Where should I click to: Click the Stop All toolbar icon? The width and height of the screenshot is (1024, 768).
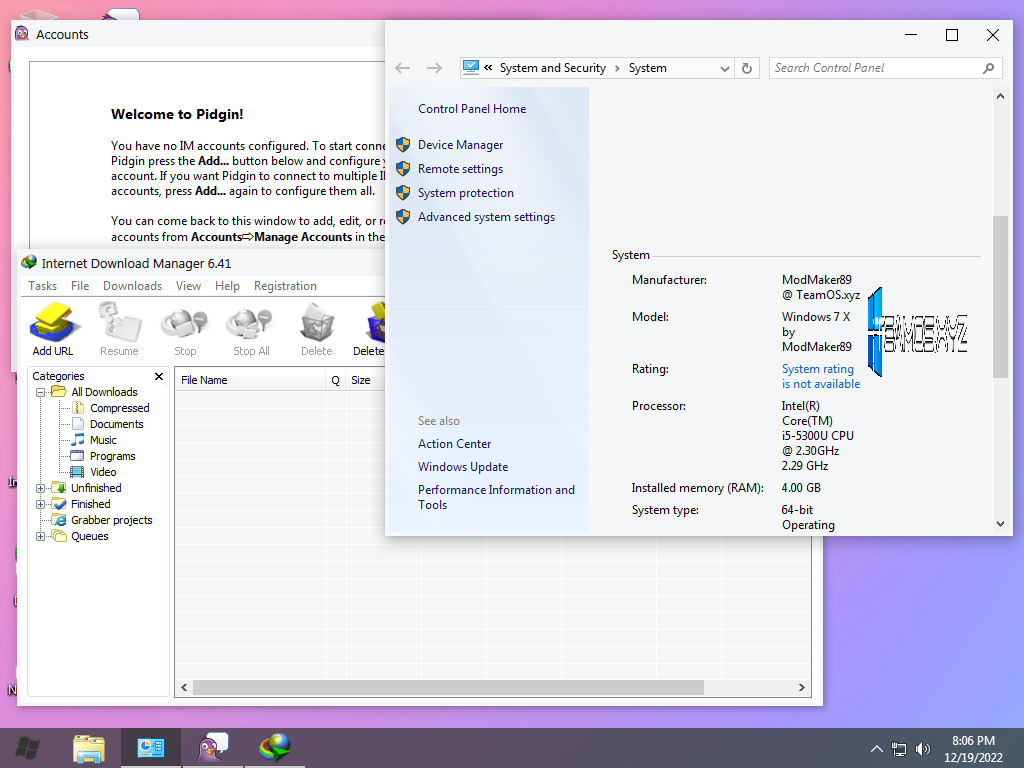tap(251, 328)
